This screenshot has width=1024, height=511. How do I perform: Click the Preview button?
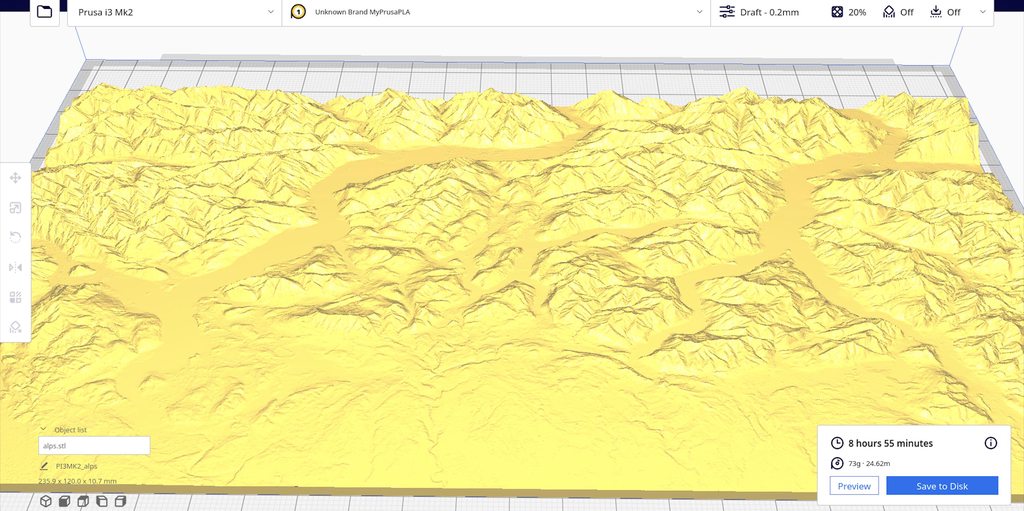pos(854,486)
